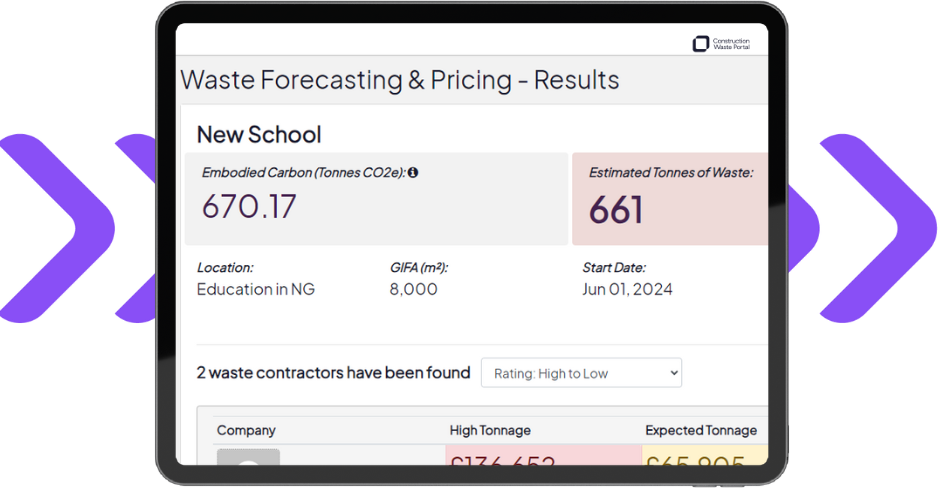944x488 pixels.
Task: Click the New School project title
Action: tap(259, 134)
